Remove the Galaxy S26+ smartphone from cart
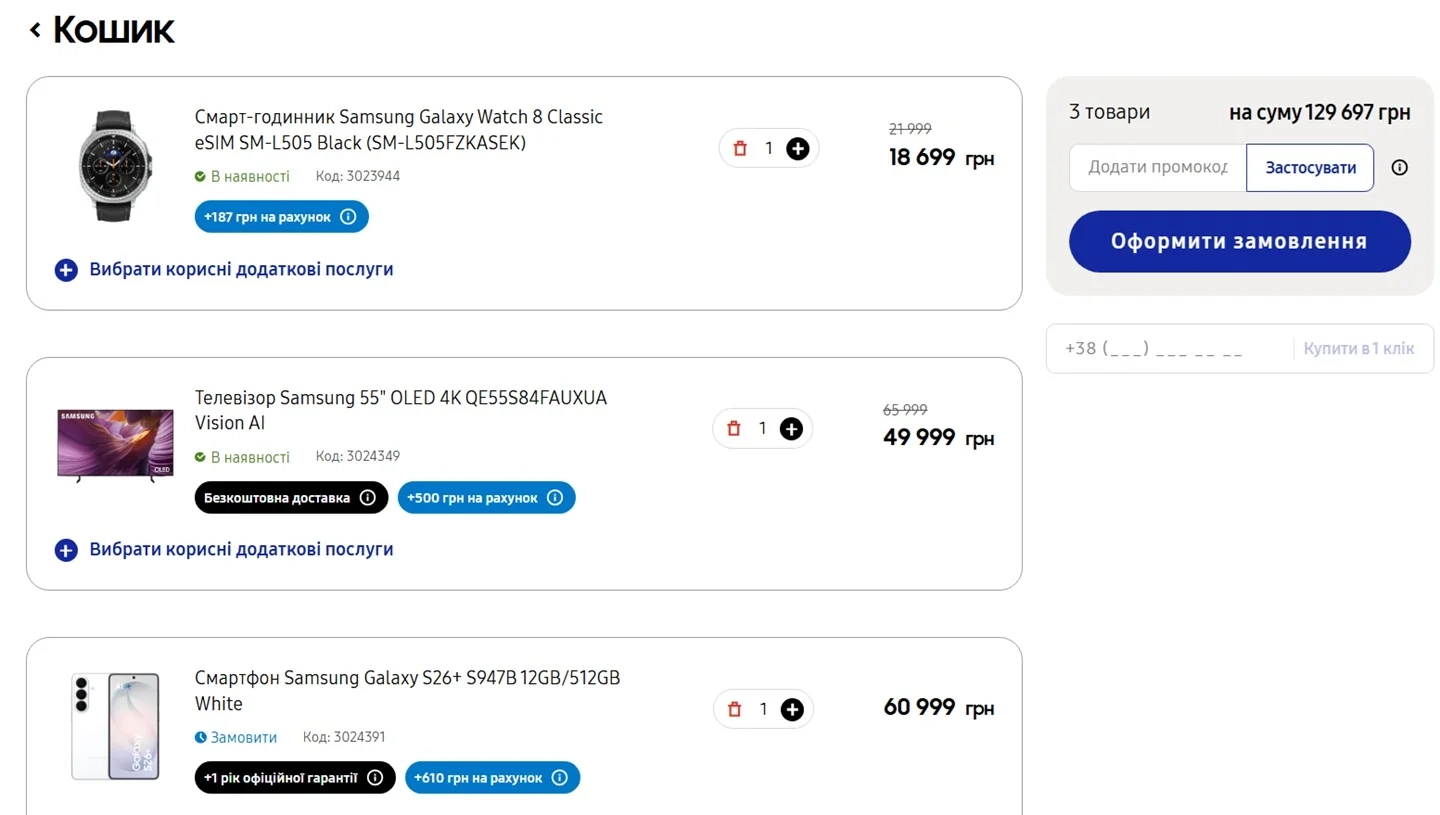The image size is (1440, 815). pyautogui.click(x=735, y=709)
